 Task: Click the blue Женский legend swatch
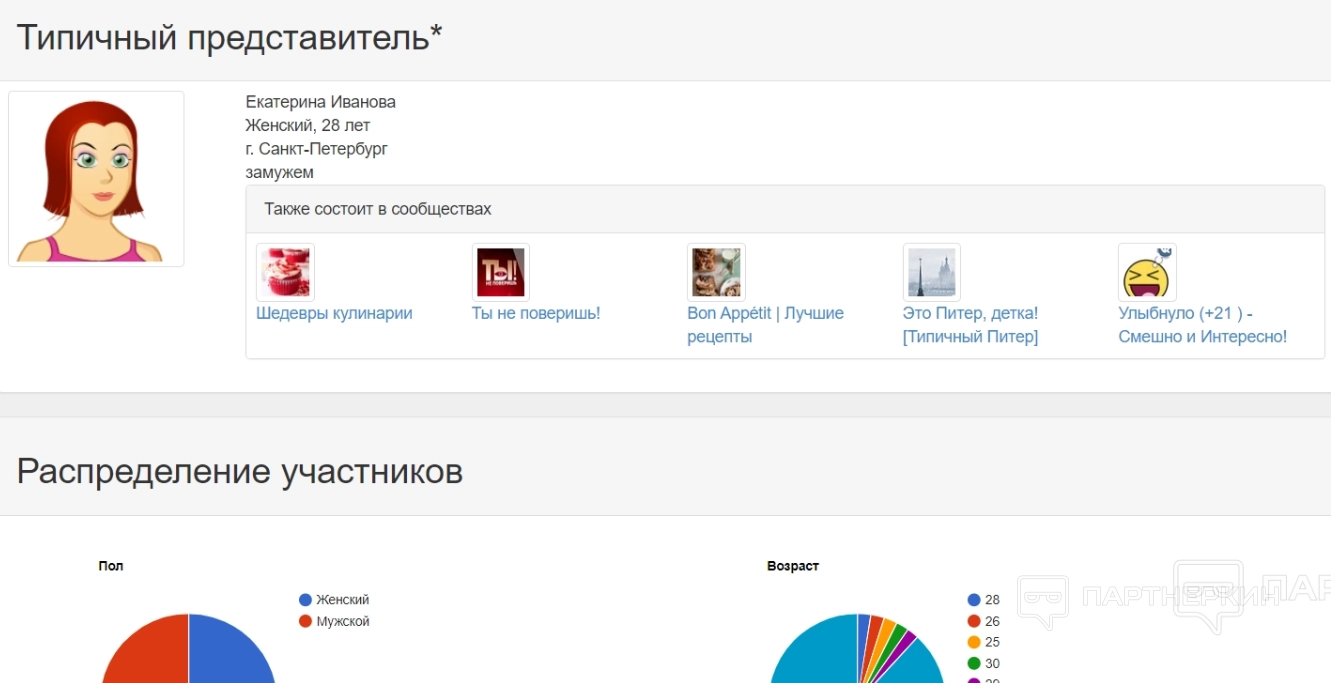point(306,600)
